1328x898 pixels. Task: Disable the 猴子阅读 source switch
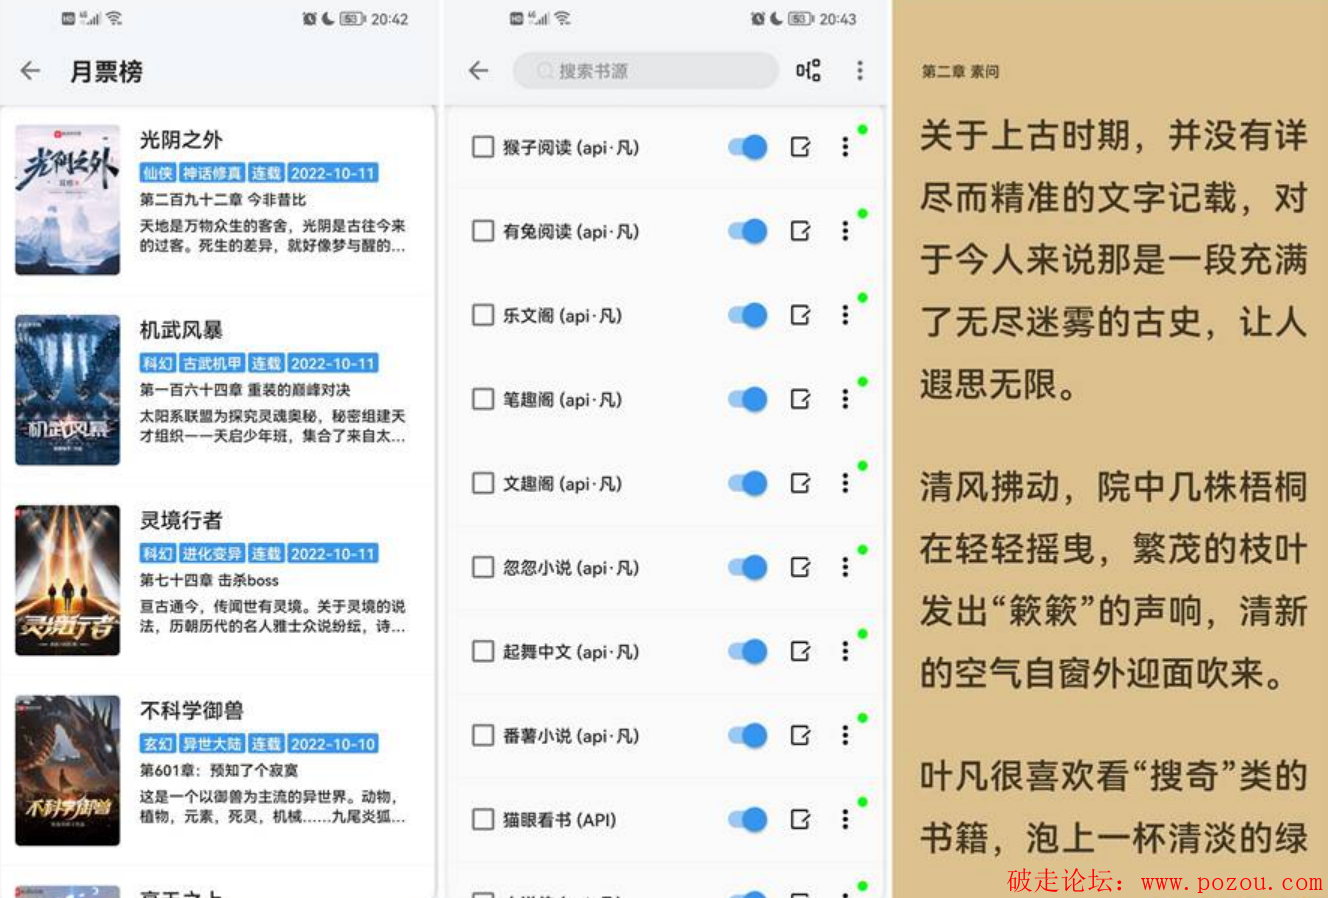pyautogui.click(x=747, y=147)
